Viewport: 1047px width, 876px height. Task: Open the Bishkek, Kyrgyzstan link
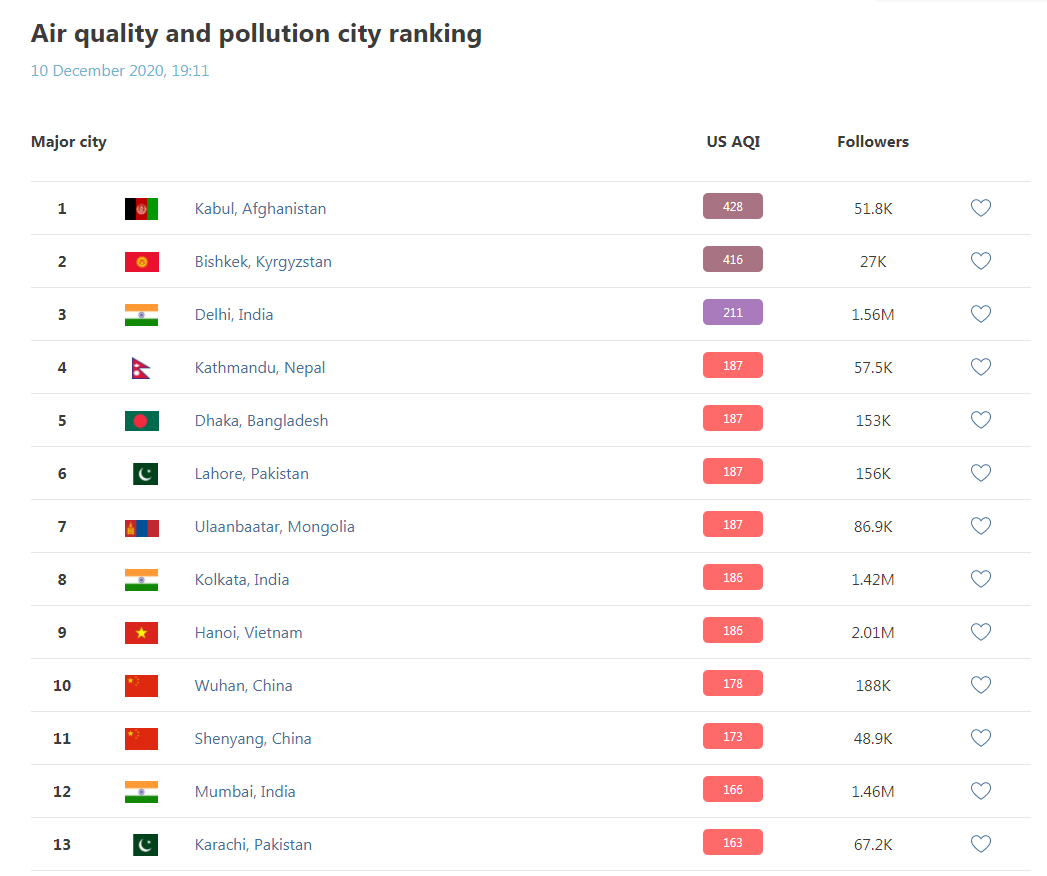click(263, 262)
